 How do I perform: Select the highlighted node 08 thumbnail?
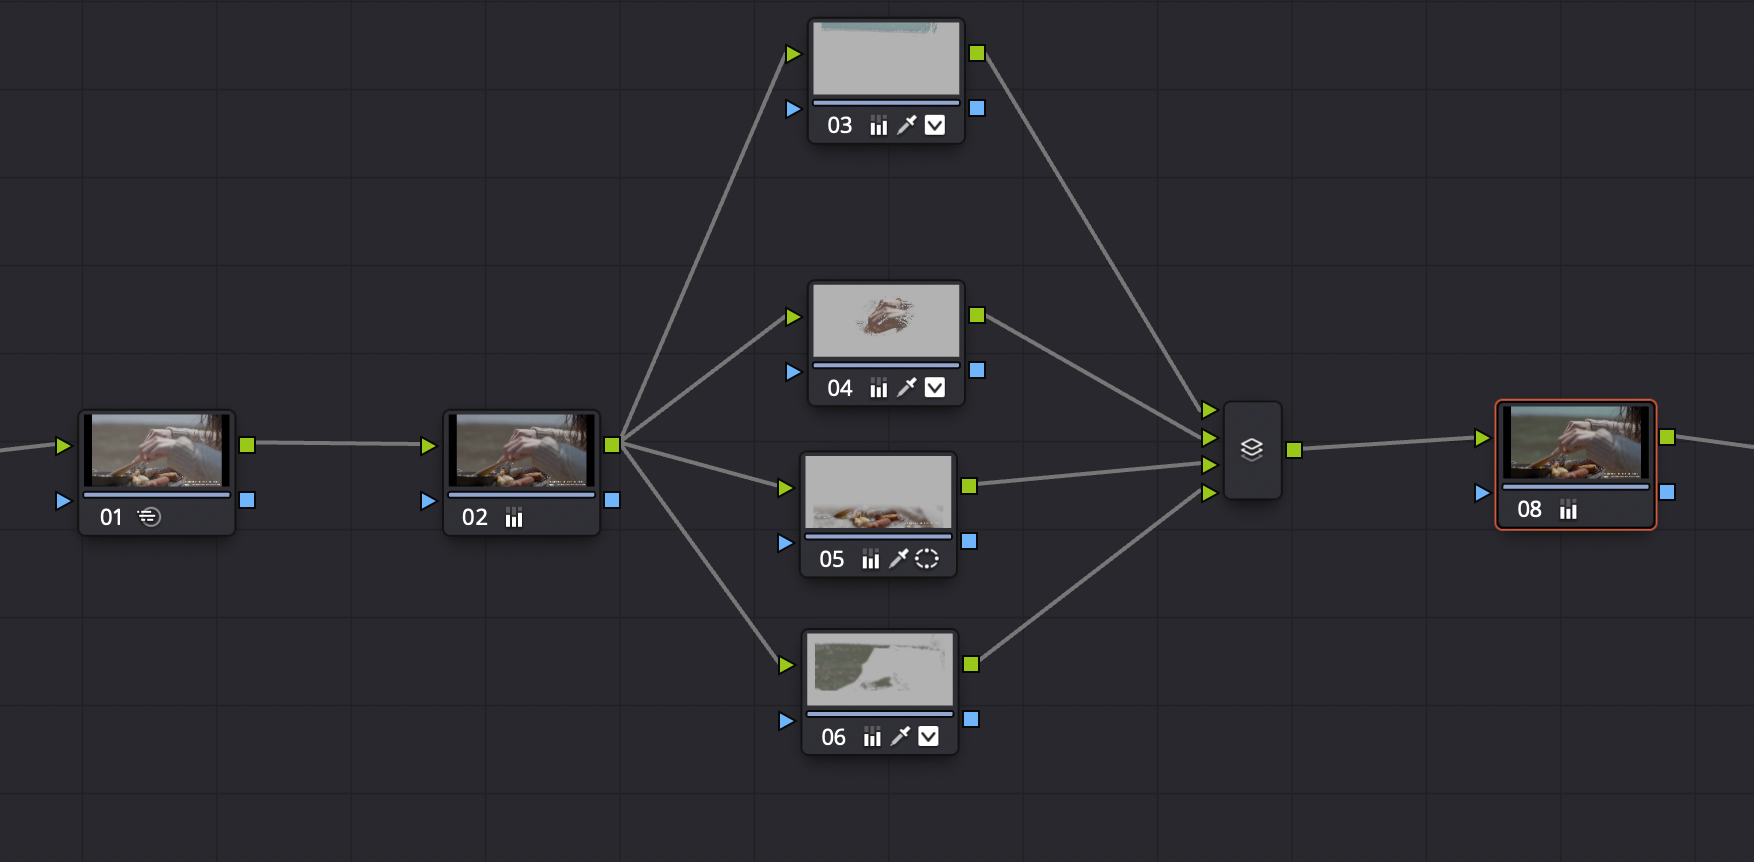pyautogui.click(x=1575, y=442)
